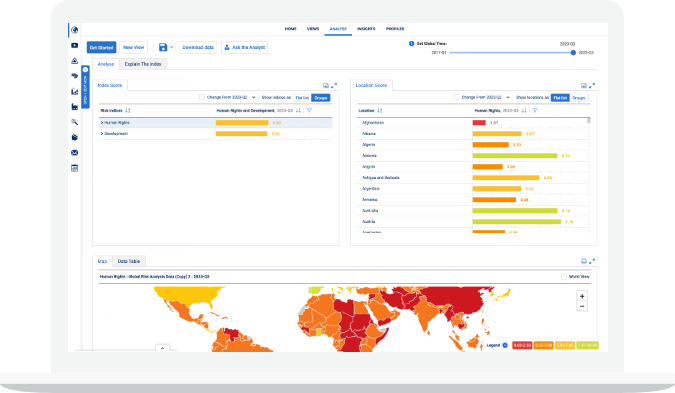Show indices as Flat list

(302, 98)
